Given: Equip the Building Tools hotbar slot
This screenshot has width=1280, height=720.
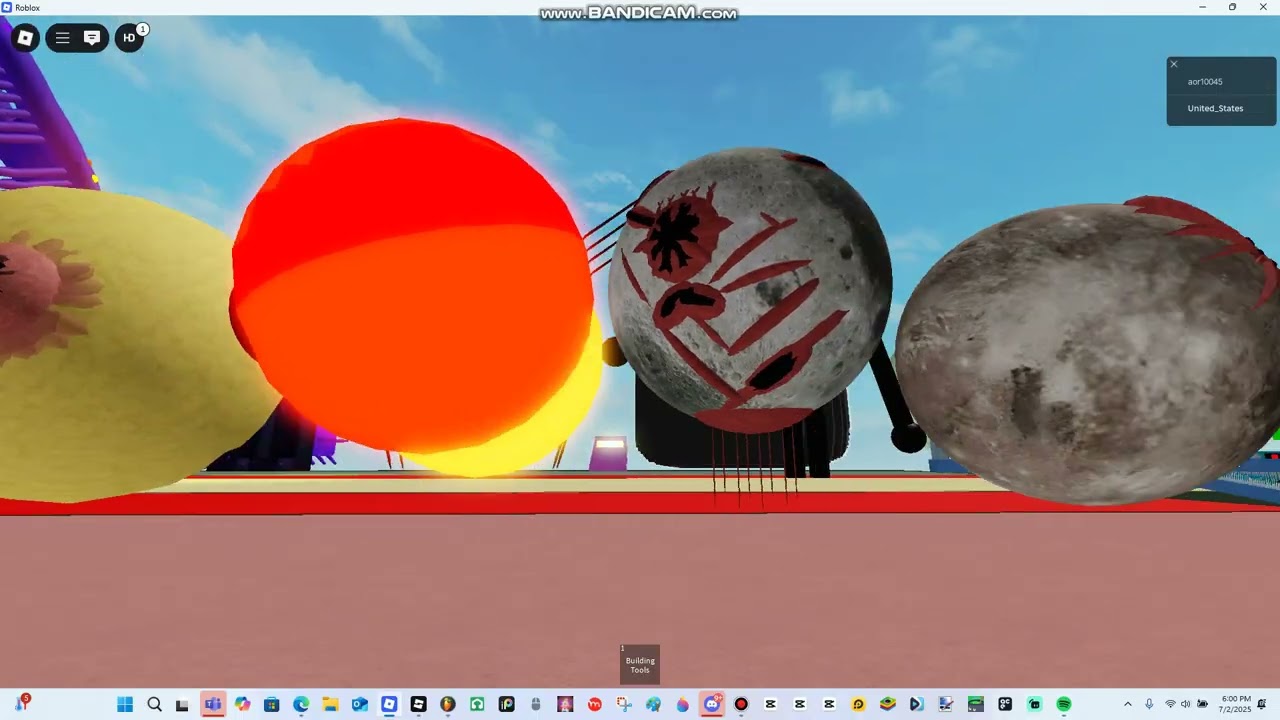Looking at the screenshot, I should [640, 665].
